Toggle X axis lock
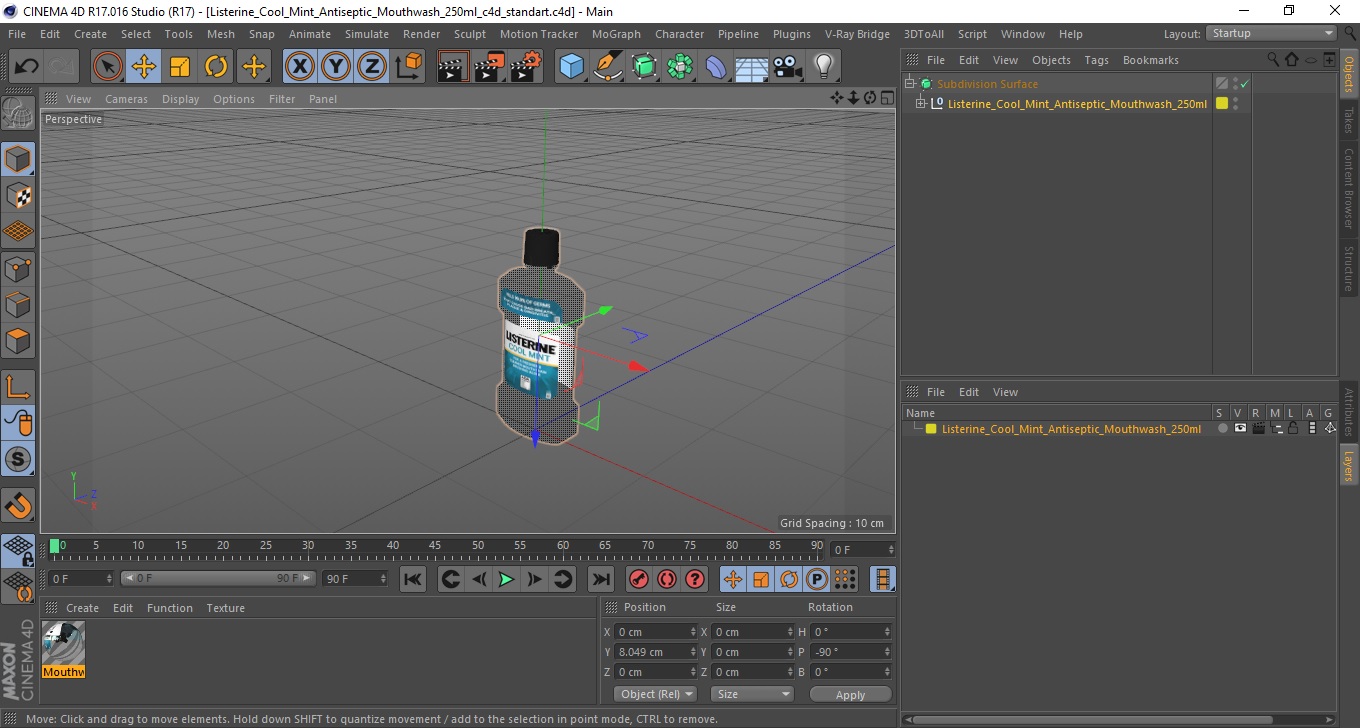The width and height of the screenshot is (1360, 728). (300, 67)
